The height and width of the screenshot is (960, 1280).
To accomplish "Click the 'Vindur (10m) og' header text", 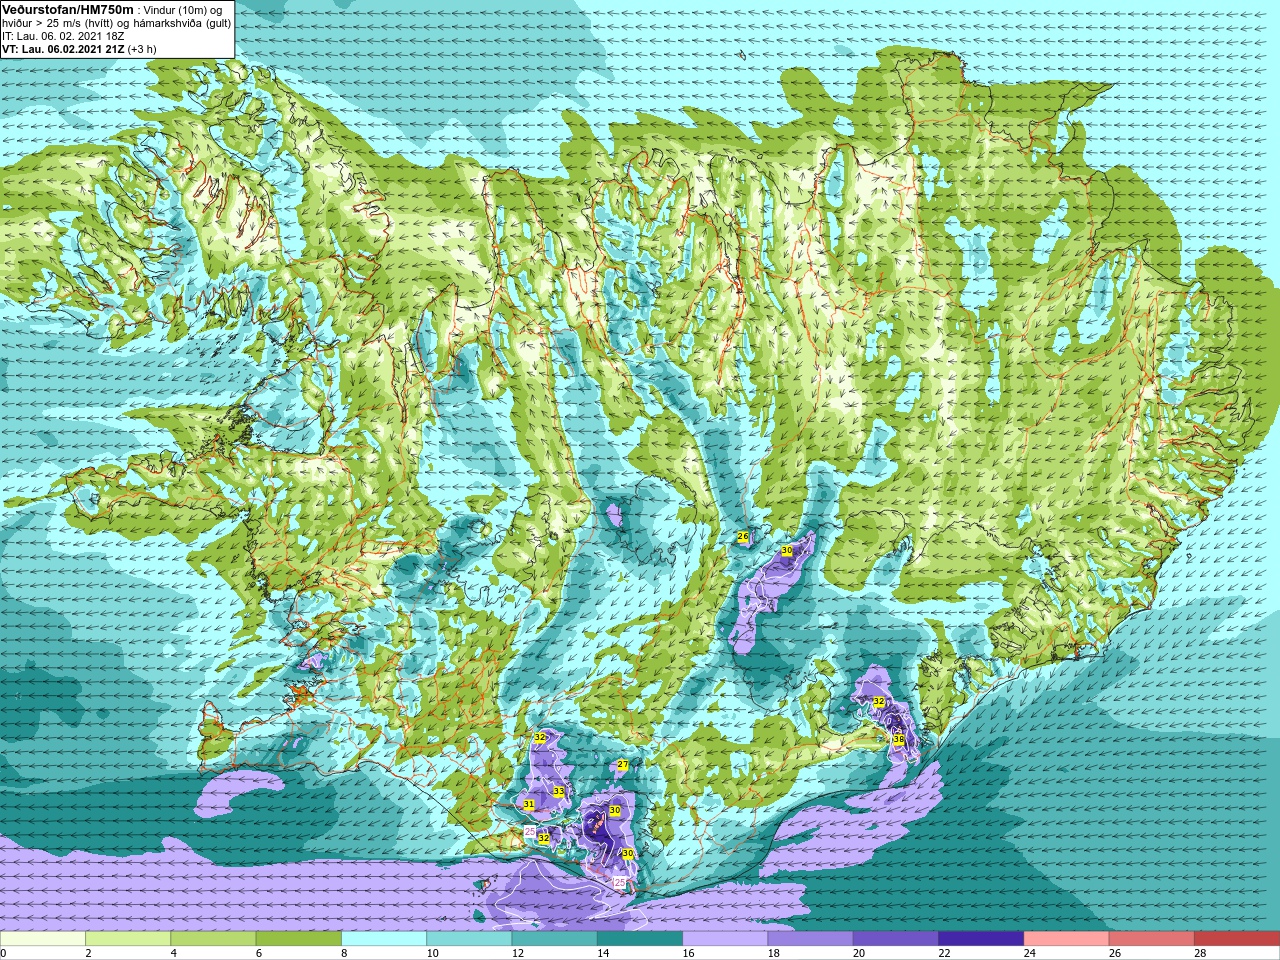I will tap(183, 10).
